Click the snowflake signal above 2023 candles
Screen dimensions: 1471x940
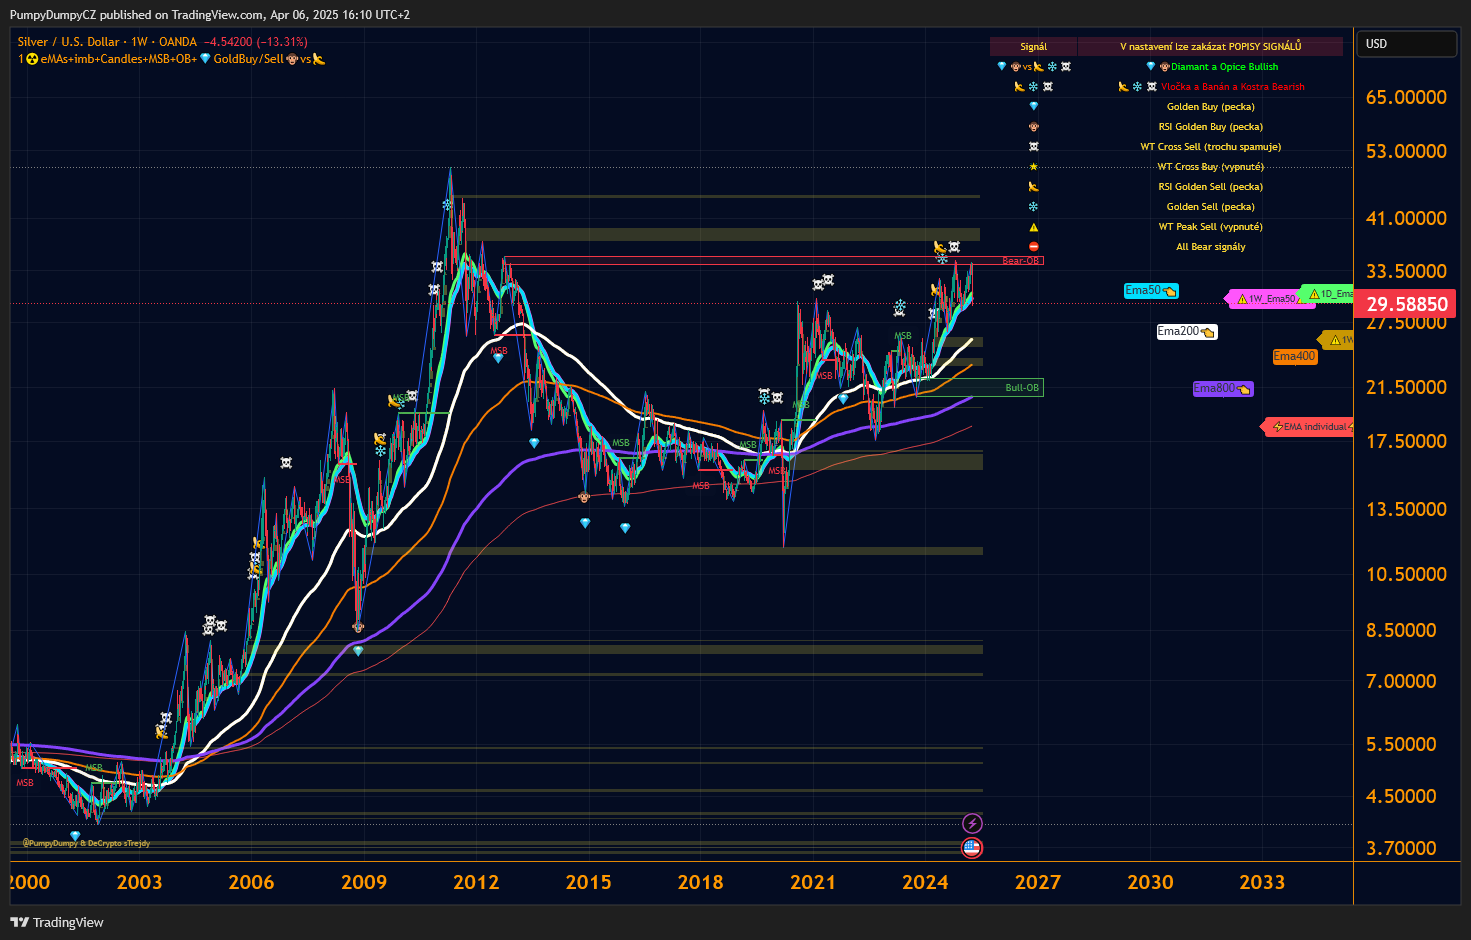click(x=900, y=307)
